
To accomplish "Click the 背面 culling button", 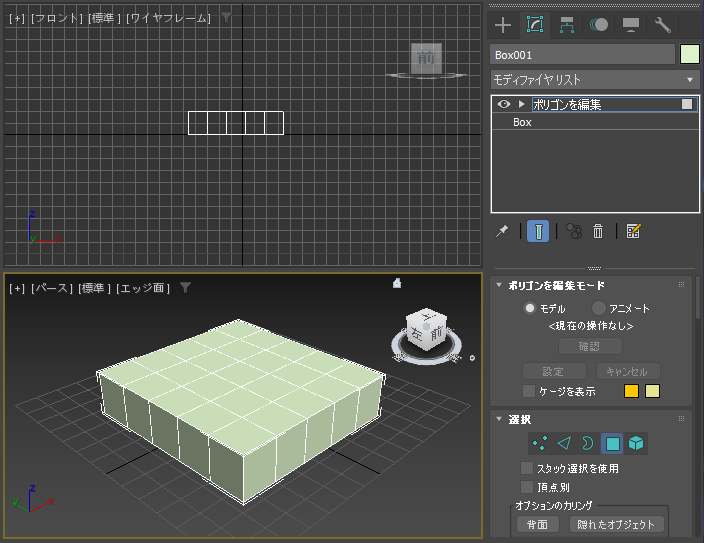I will click(537, 524).
